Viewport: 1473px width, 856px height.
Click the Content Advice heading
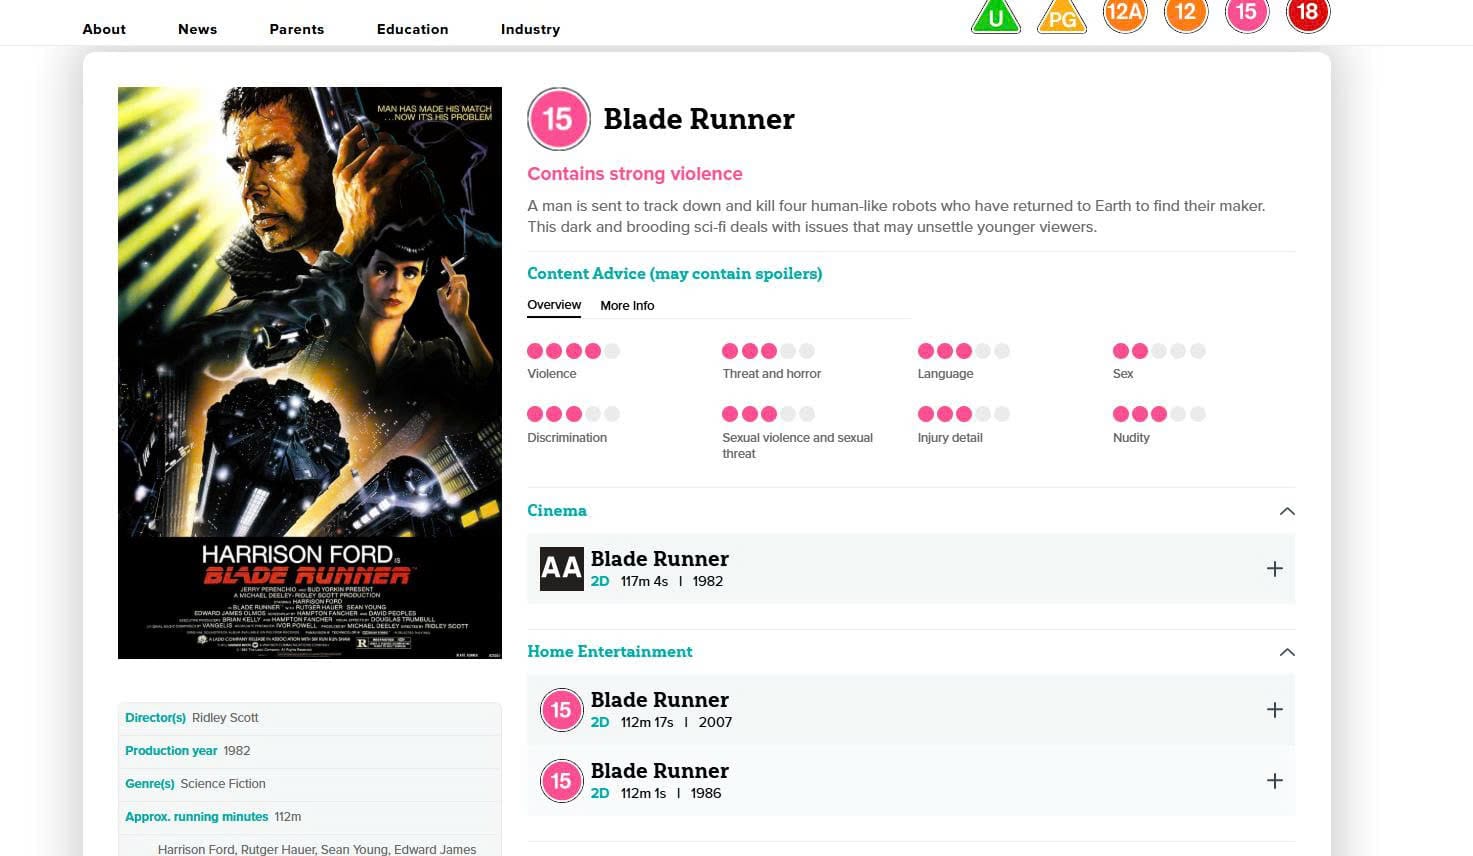click(675, 274)
